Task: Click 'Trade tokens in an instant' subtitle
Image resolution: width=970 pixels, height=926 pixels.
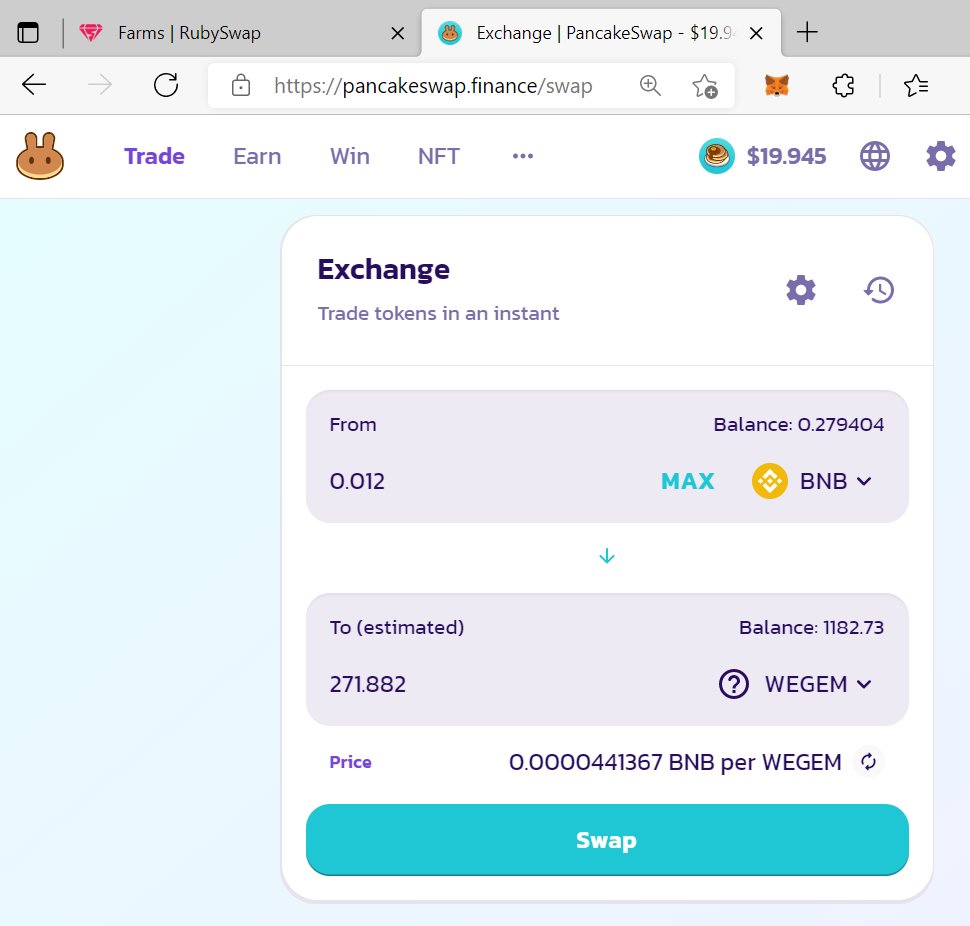Action: click(439, 314)
